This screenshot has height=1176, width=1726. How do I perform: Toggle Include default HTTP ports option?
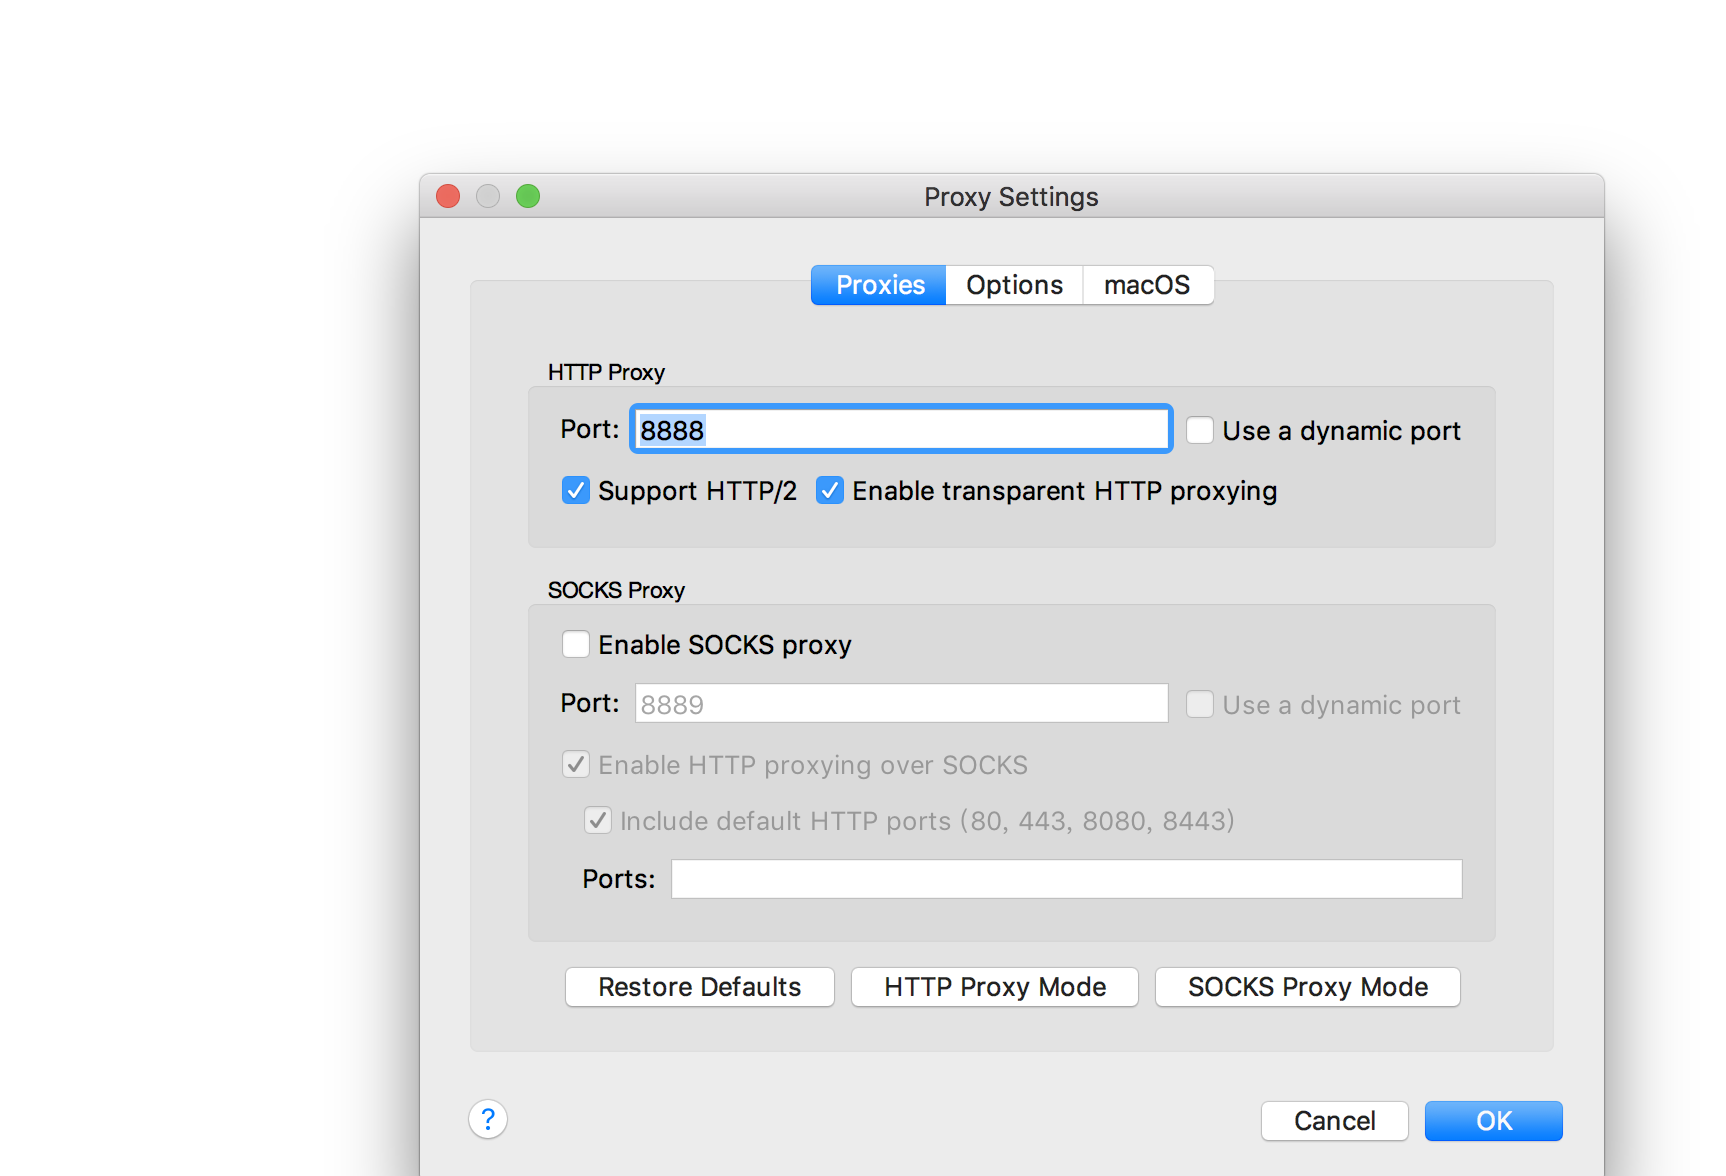pyautogui.click(x=597, y=820)
